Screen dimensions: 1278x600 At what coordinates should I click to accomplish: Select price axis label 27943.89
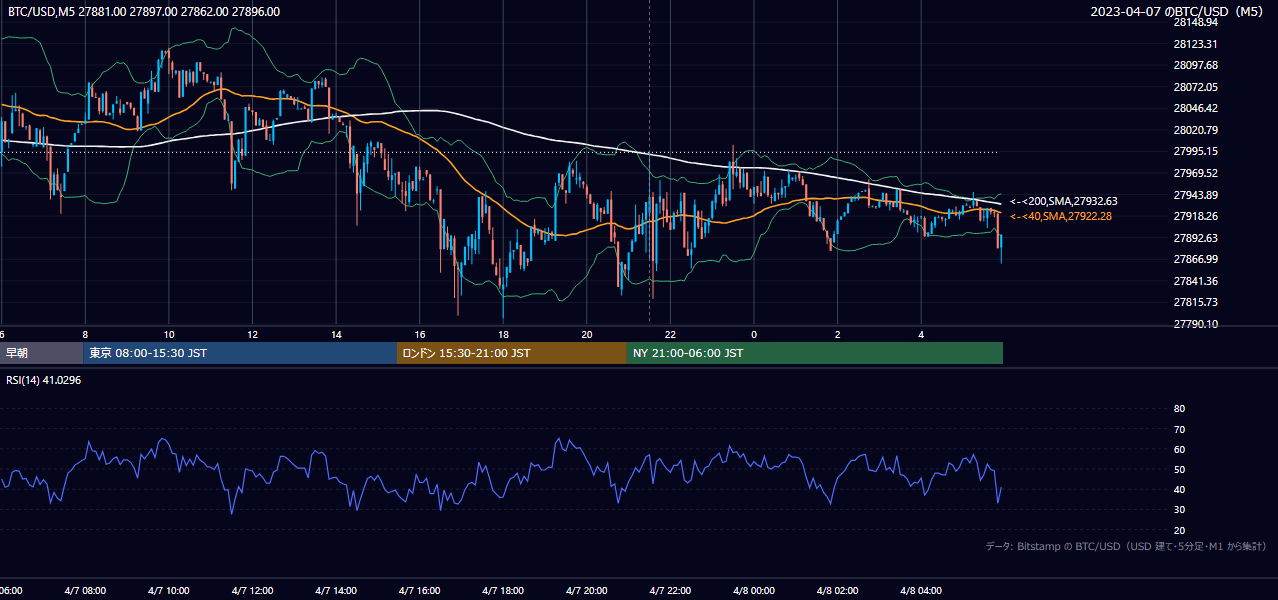(1195, 195)
